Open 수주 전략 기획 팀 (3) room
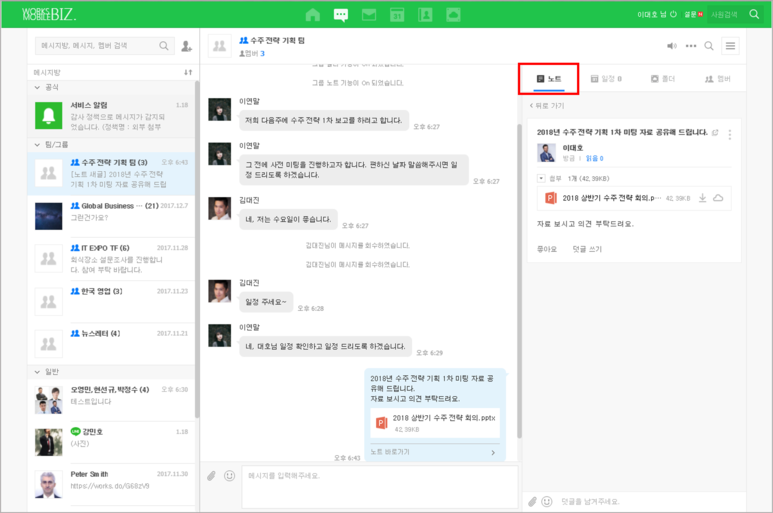 111,173
